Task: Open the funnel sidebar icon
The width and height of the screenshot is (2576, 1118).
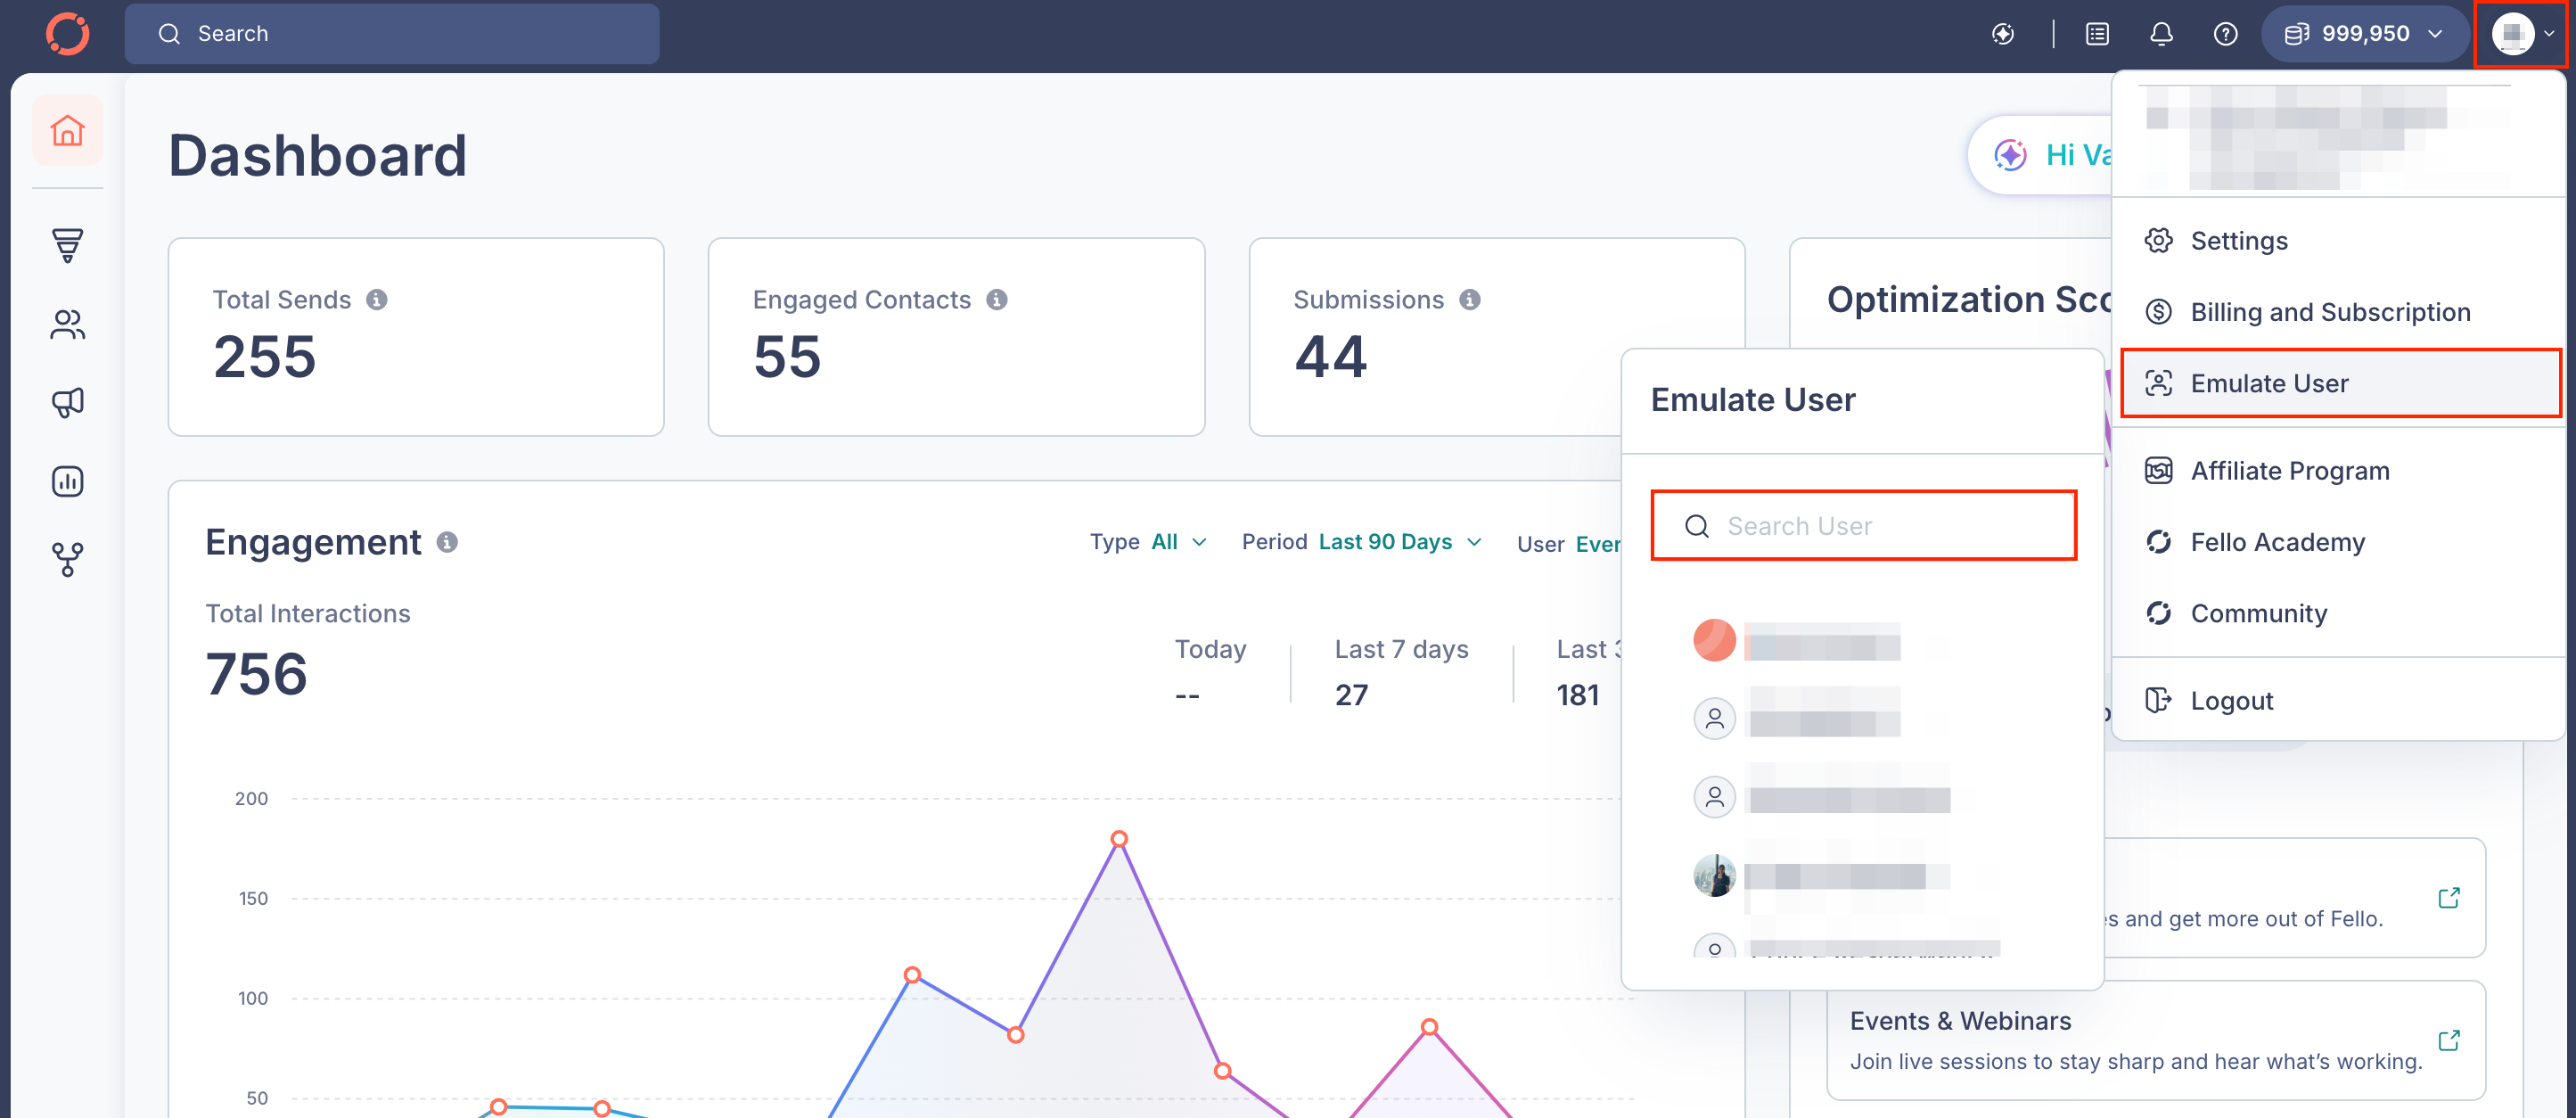Action: tap(67, 245)
